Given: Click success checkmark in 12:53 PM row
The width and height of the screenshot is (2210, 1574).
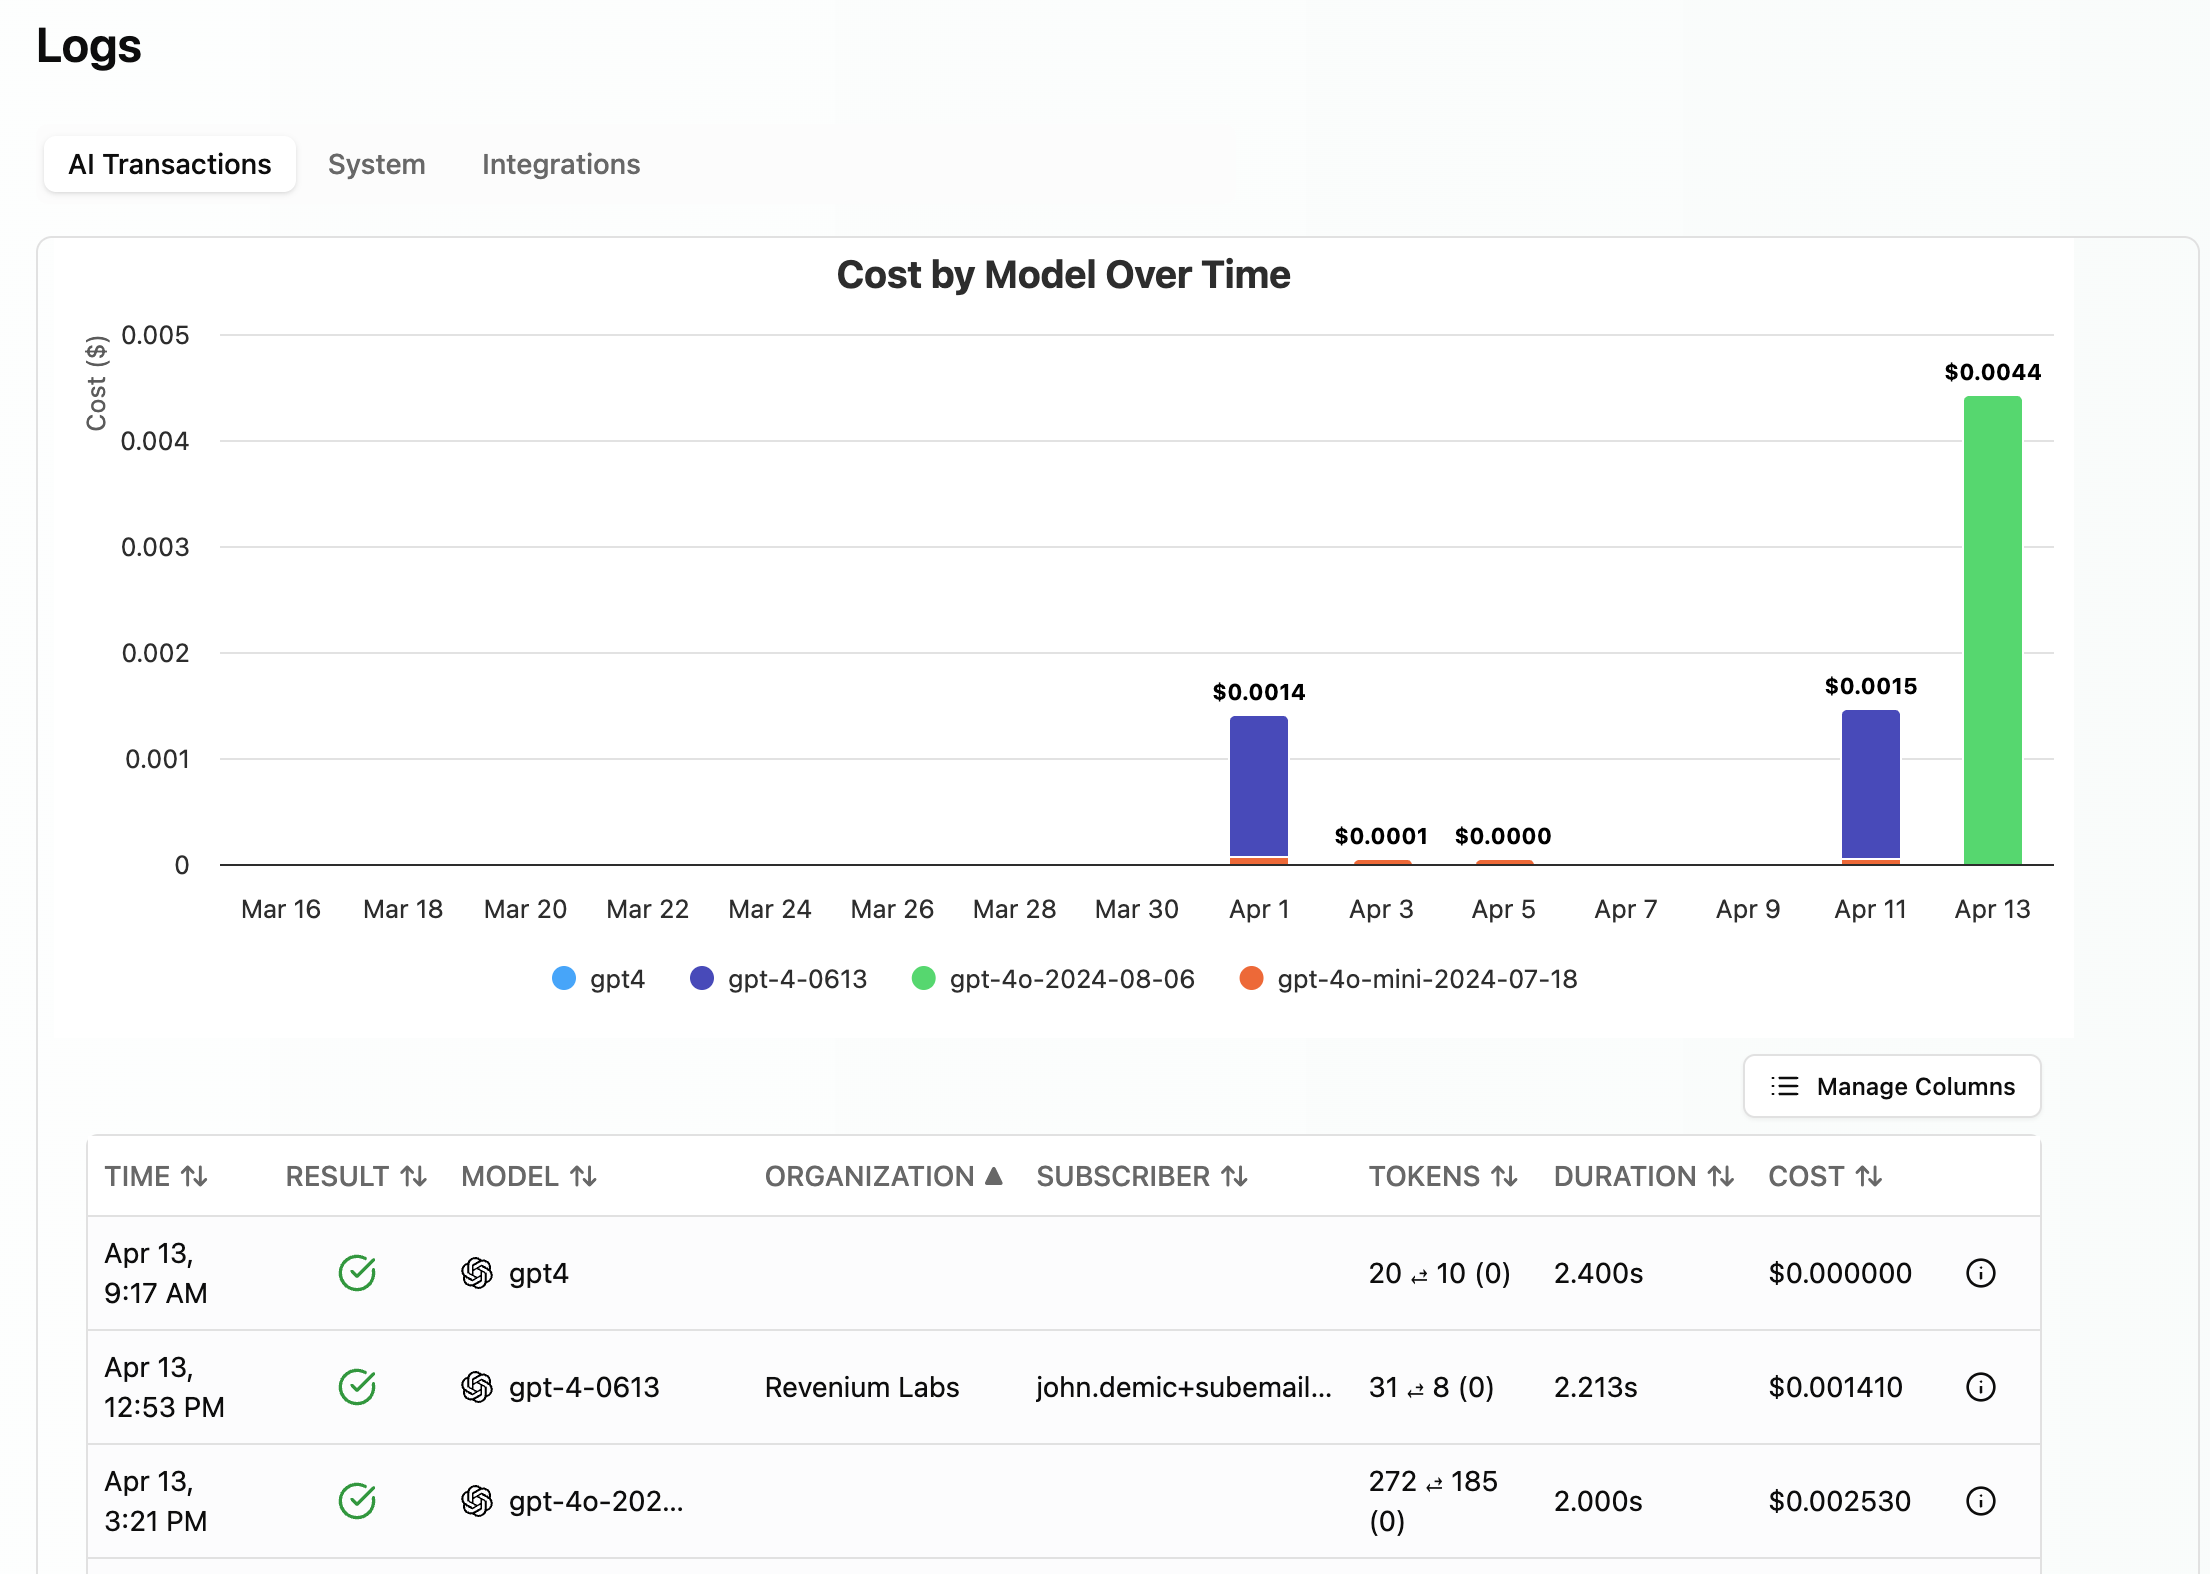Looking at the screenshot, I should point(357,1387).
